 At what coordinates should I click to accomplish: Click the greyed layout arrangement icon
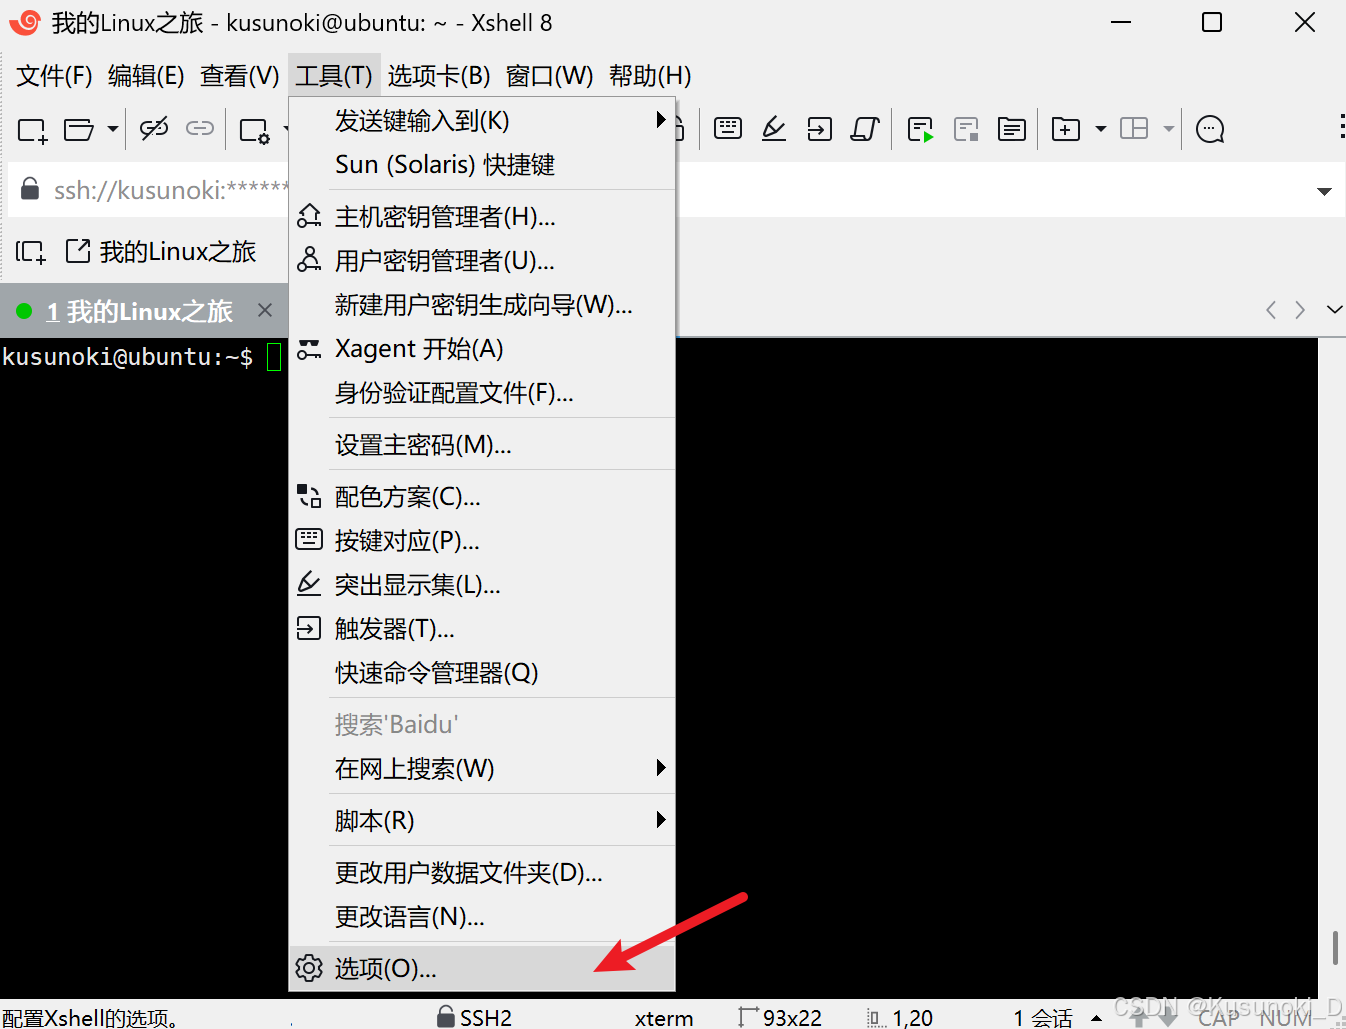[x=1134, y=128]
